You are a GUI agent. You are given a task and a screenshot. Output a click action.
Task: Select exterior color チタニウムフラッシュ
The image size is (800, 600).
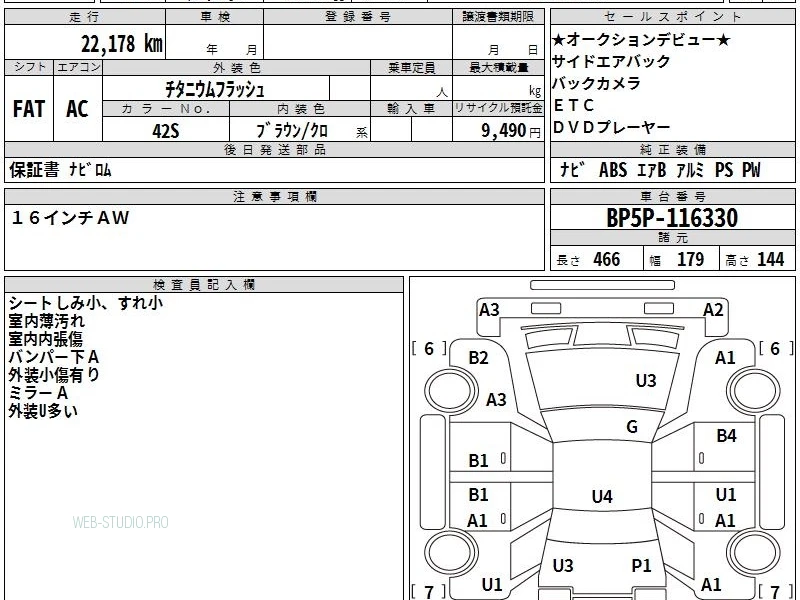coord(215,90)
